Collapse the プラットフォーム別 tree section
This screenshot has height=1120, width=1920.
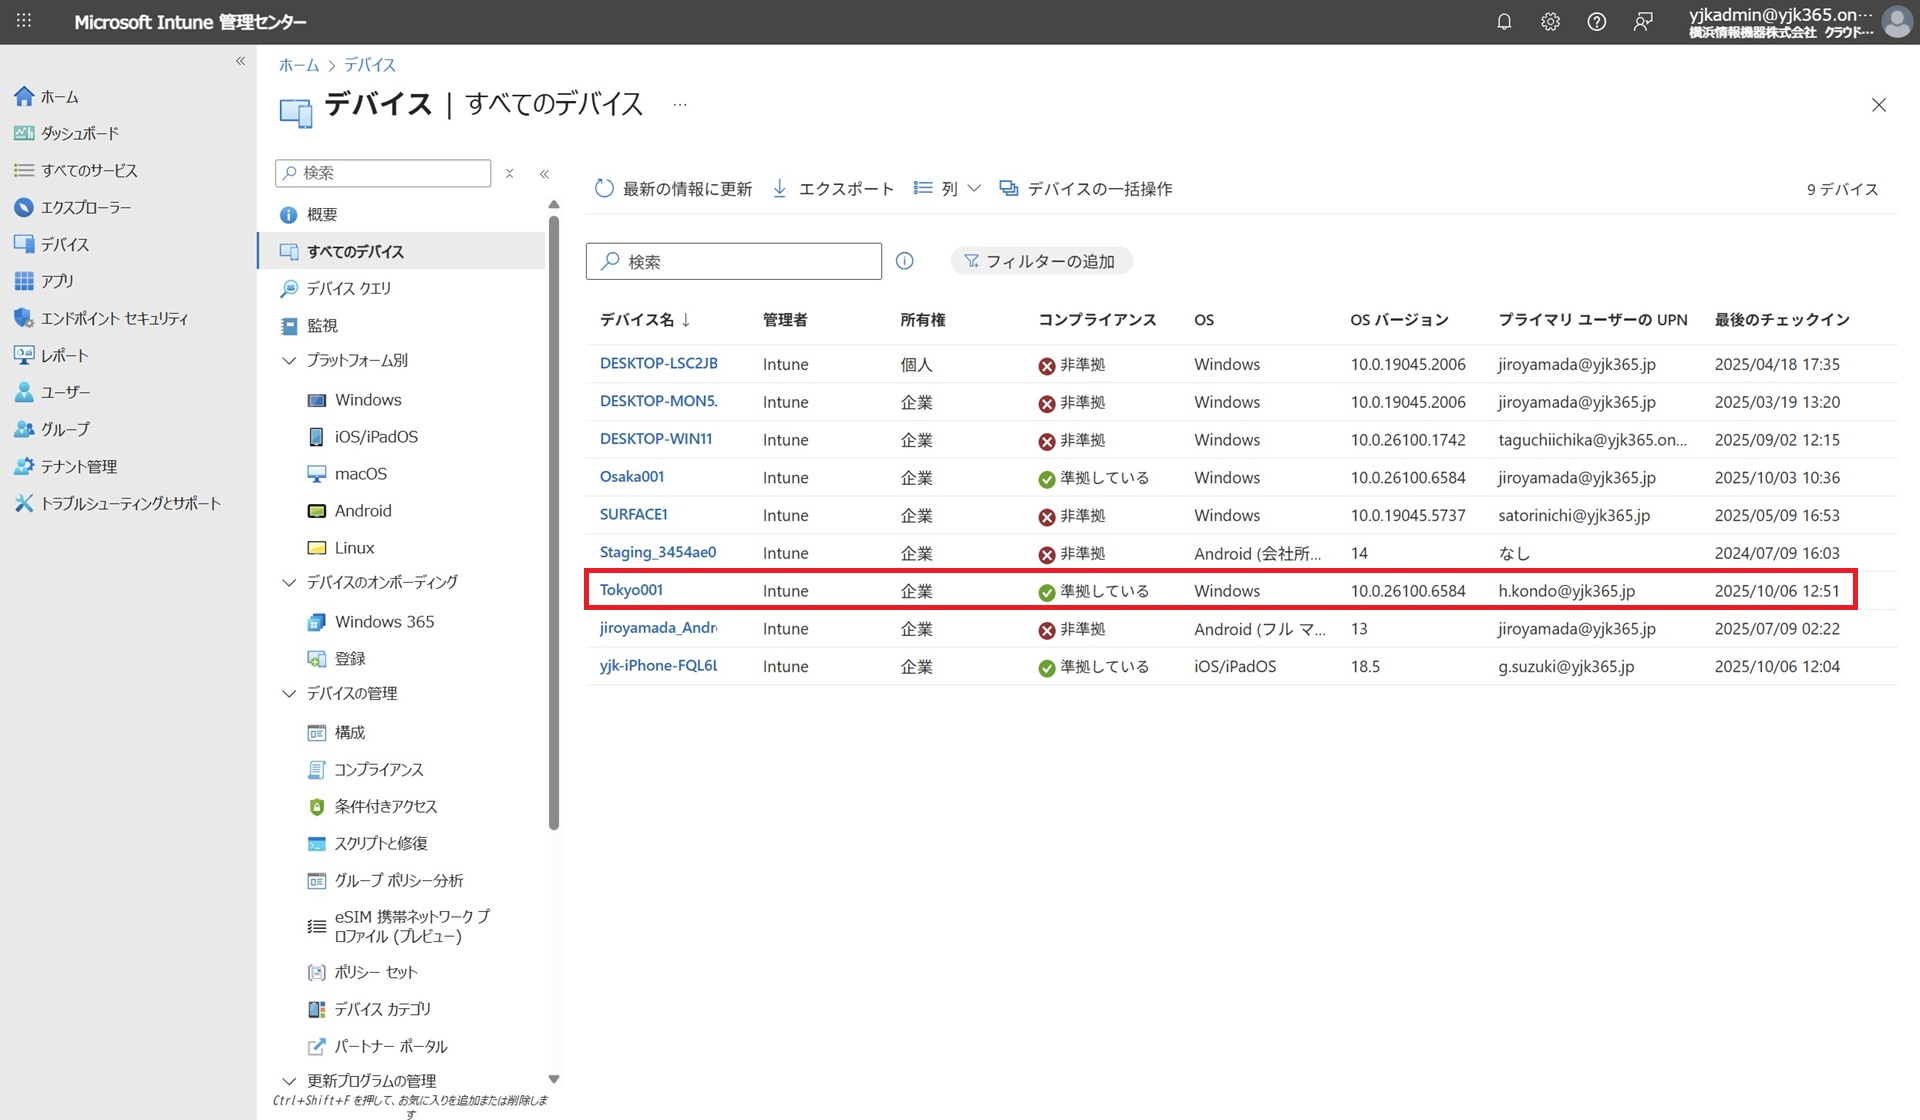coord(289,360)
